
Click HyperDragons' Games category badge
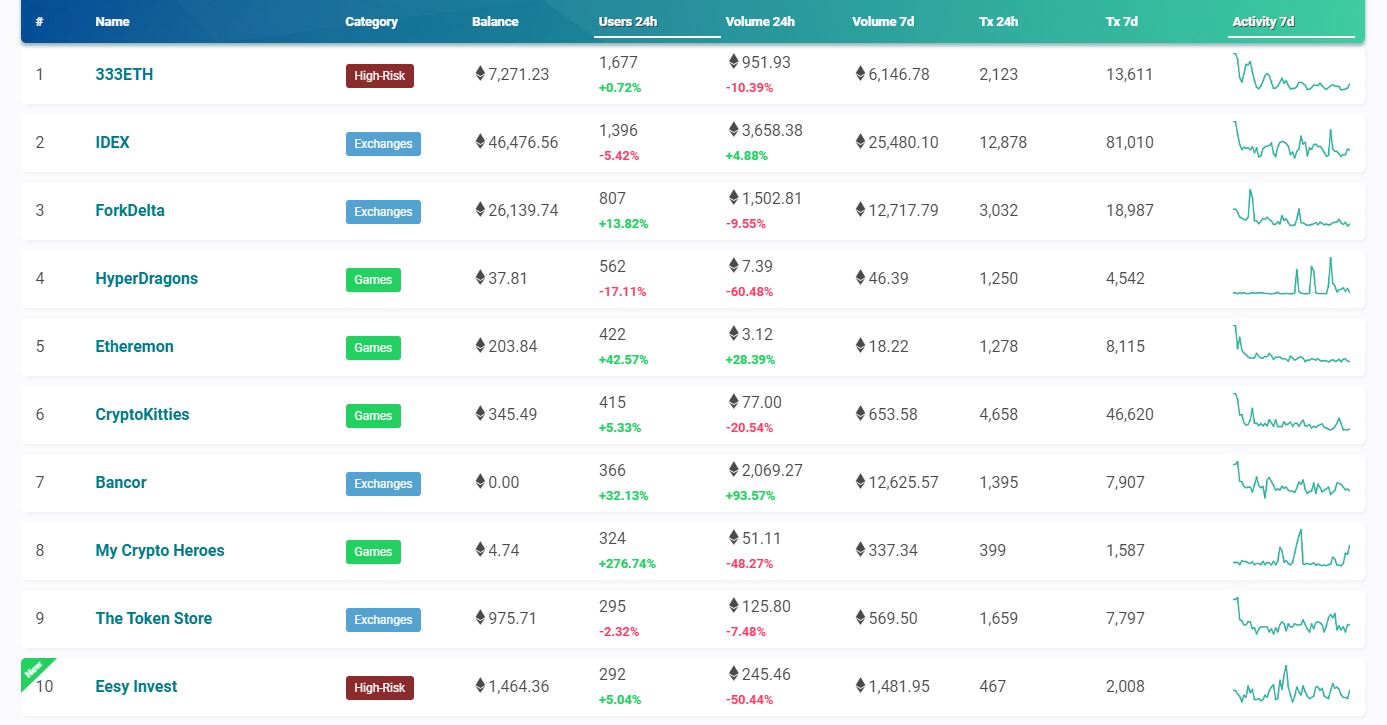(373, 280)
